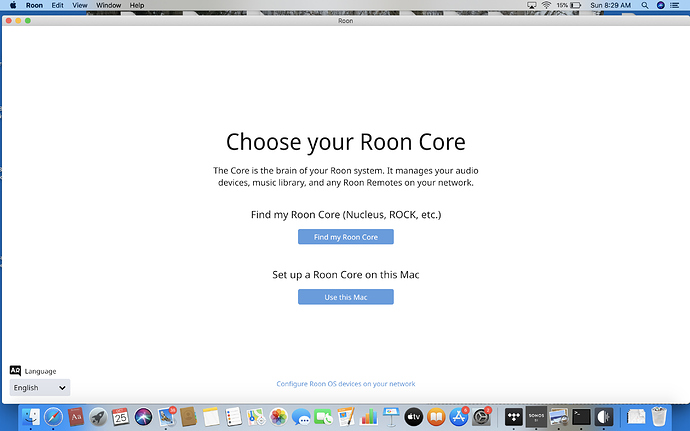Image resolution: width=690 pixels, height=431 pixels.
Task: Open App Store in the Dock
Action: coord(459,416)
